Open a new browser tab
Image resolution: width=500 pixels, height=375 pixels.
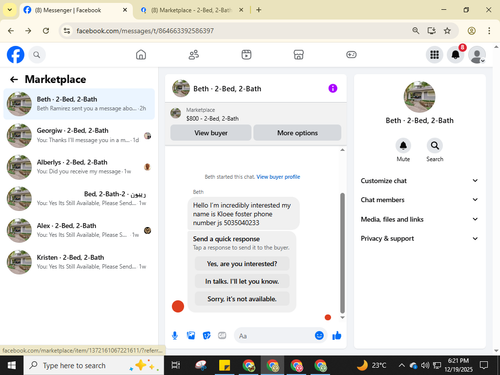259,10
